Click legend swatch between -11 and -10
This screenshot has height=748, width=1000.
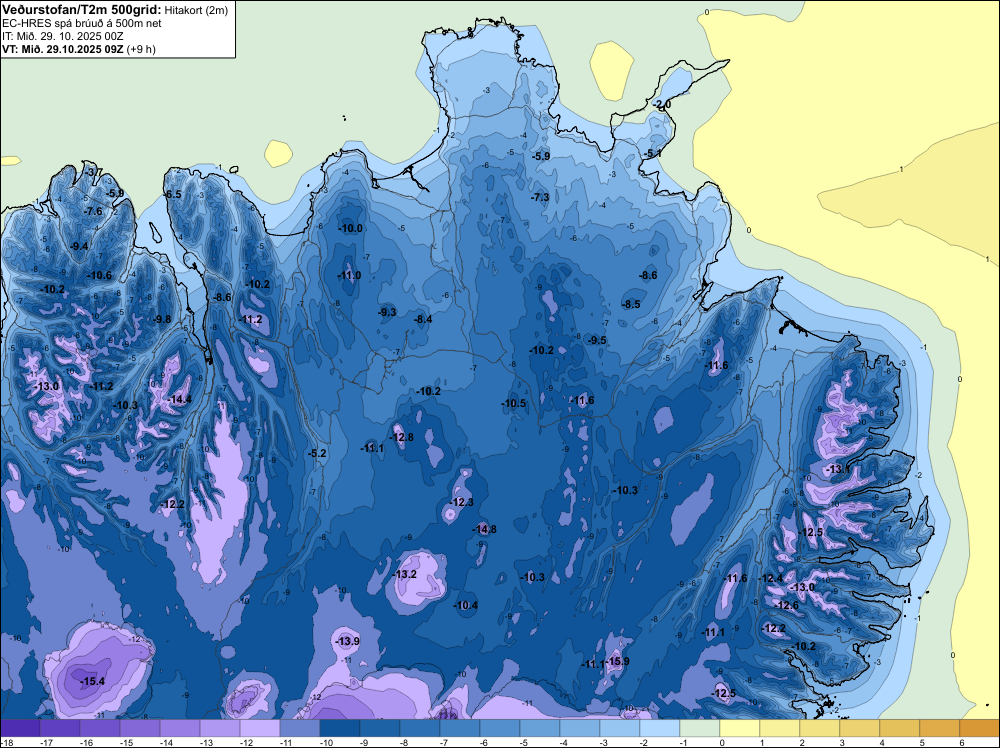[x=300, y=728]
